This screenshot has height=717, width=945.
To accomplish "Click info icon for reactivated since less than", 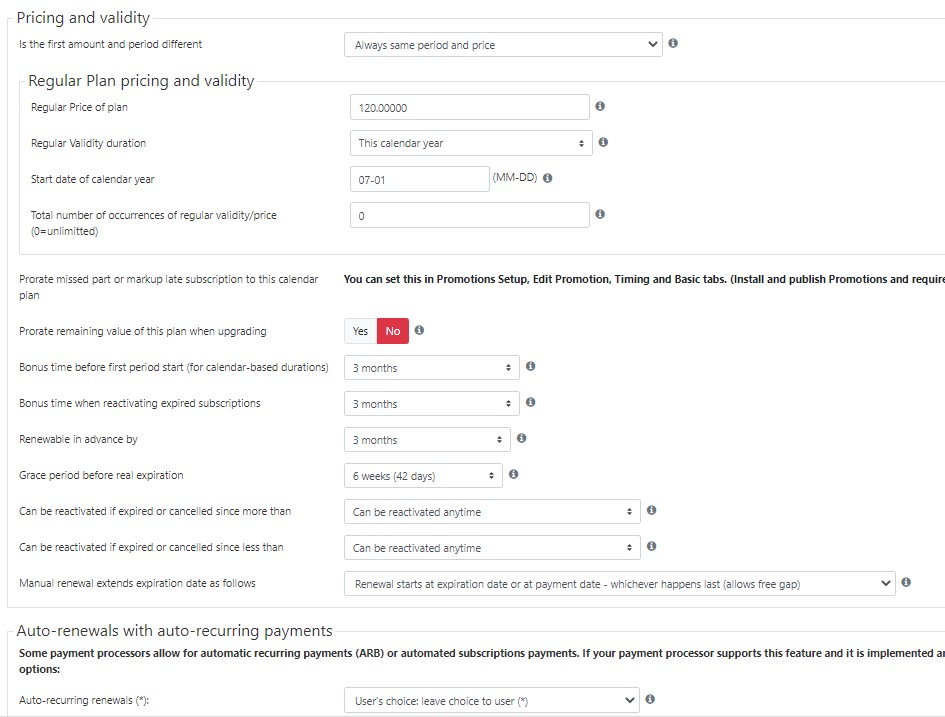I will point(651,546).
